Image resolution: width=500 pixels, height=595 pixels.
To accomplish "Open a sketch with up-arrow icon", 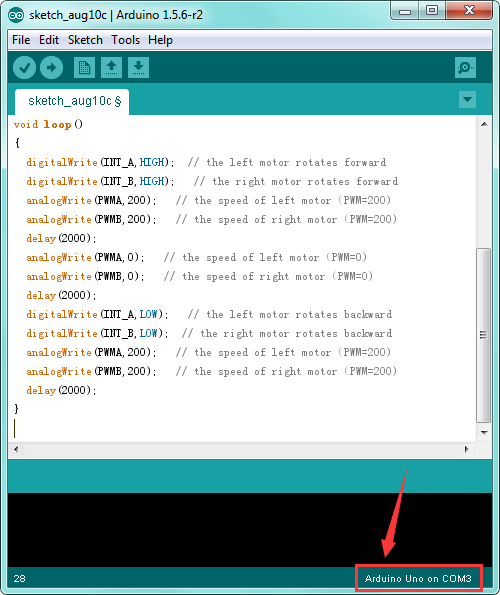I will click(111, 68).
